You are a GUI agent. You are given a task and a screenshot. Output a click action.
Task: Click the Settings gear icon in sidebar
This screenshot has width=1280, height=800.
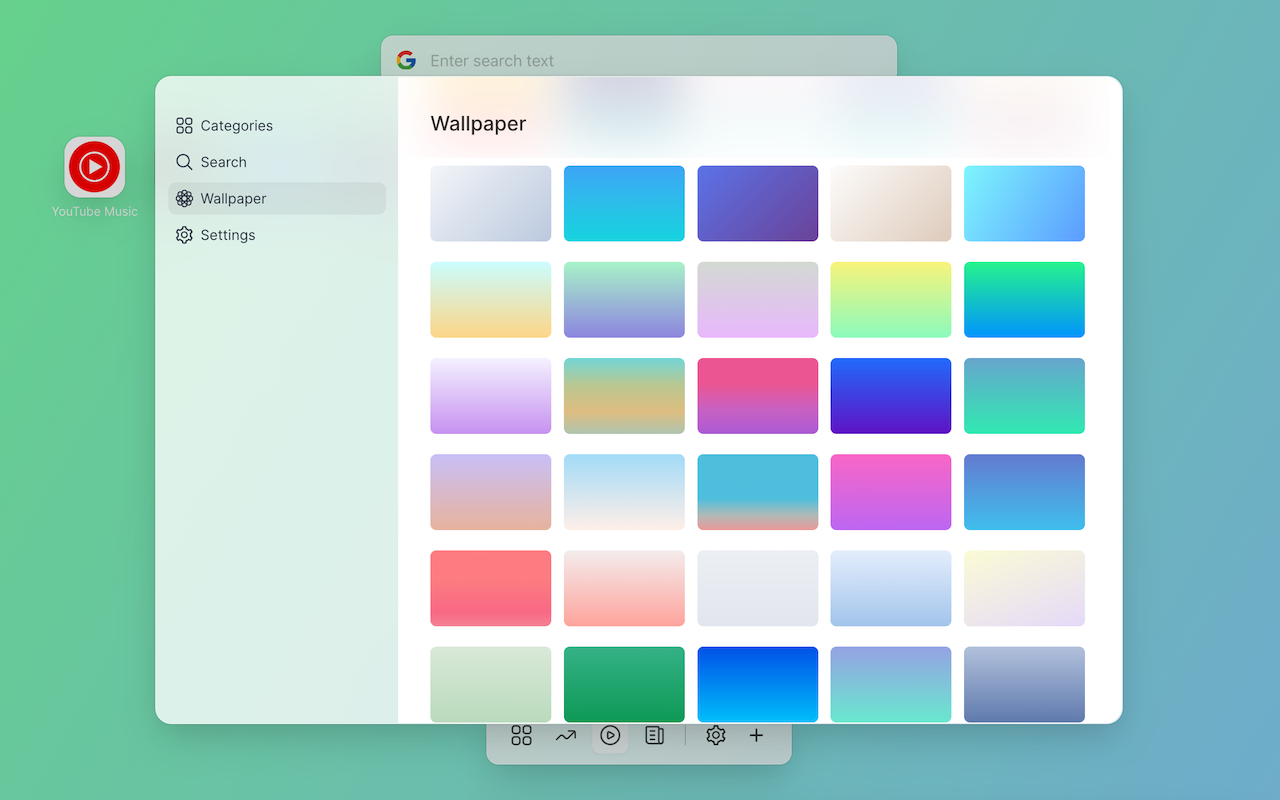pos(184,234)
